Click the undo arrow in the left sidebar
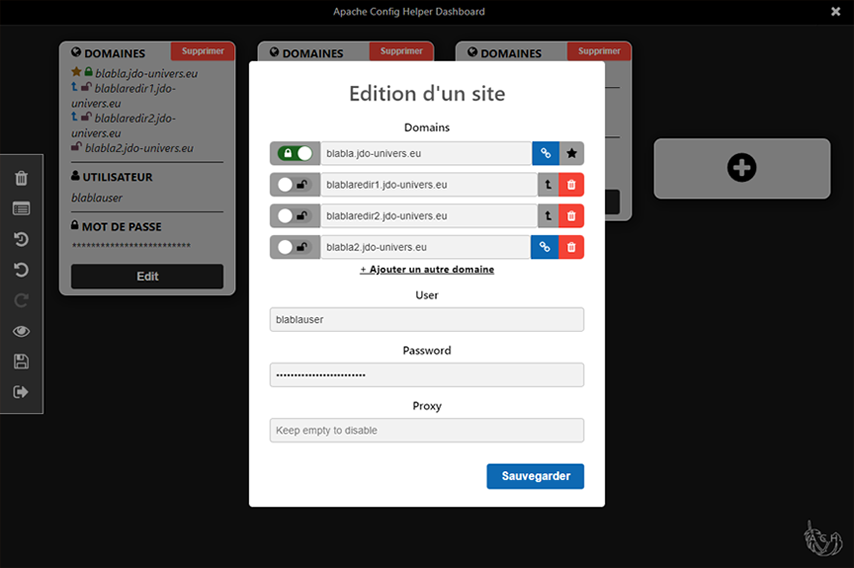 [x=21, y=270]
